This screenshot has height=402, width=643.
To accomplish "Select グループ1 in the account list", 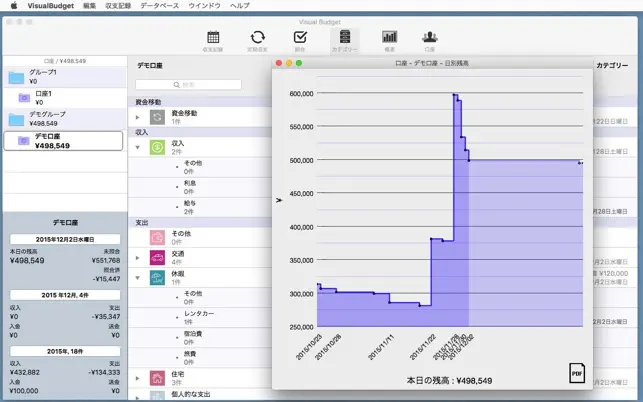I will 65,77.
